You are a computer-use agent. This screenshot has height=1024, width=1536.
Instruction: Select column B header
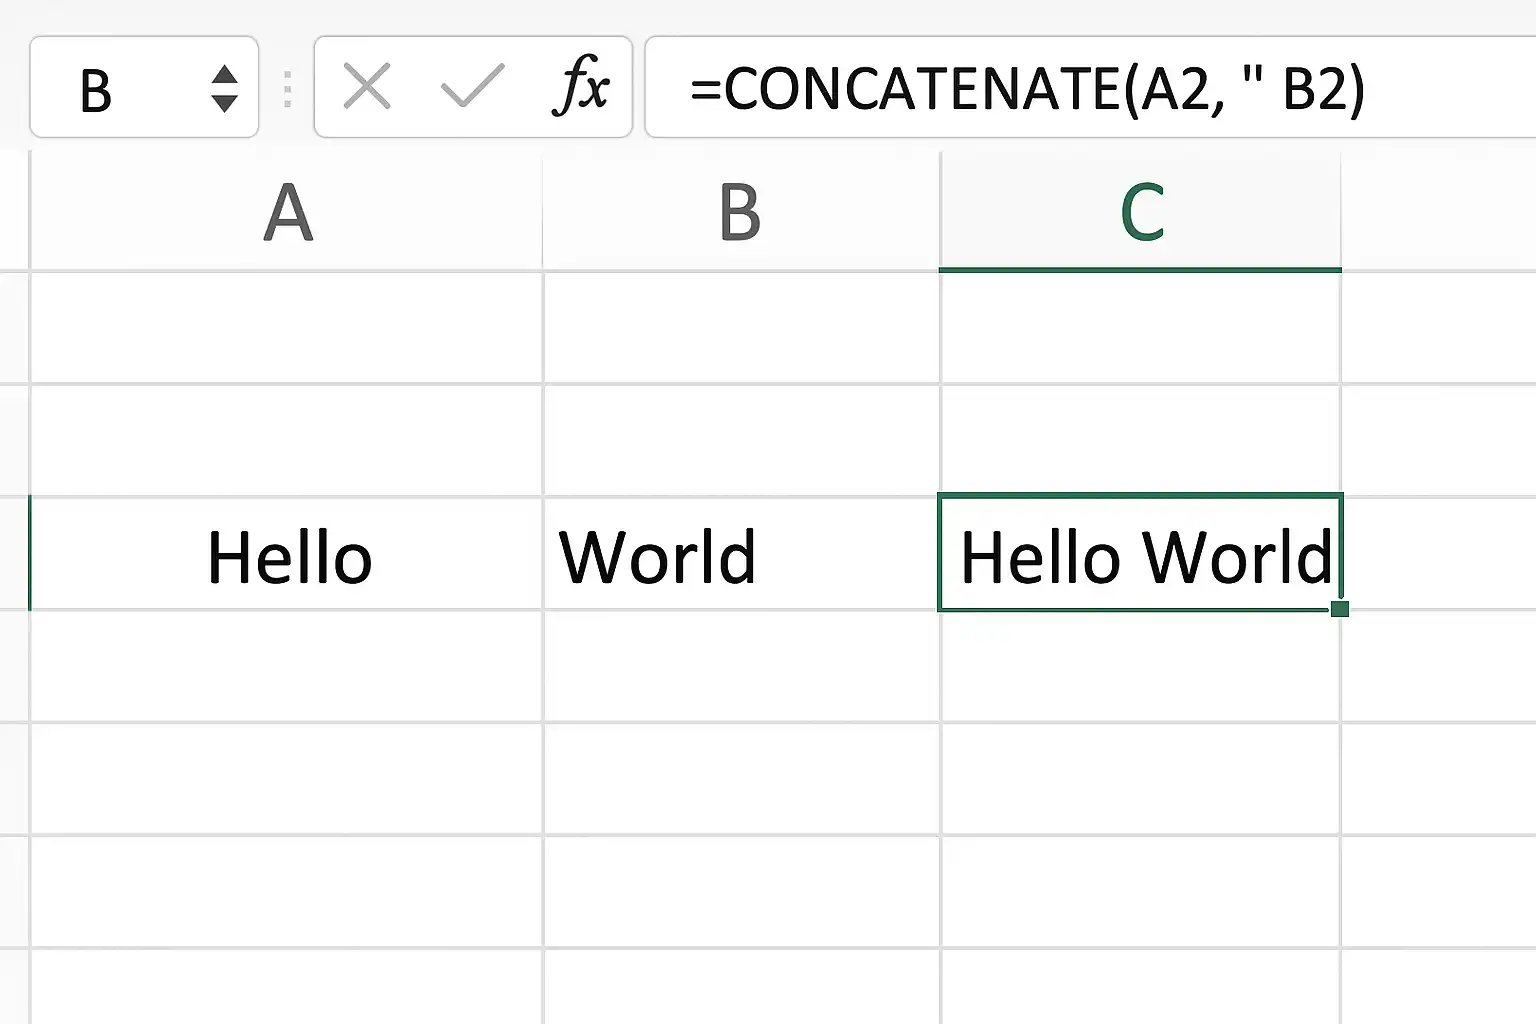pos(741,211)
